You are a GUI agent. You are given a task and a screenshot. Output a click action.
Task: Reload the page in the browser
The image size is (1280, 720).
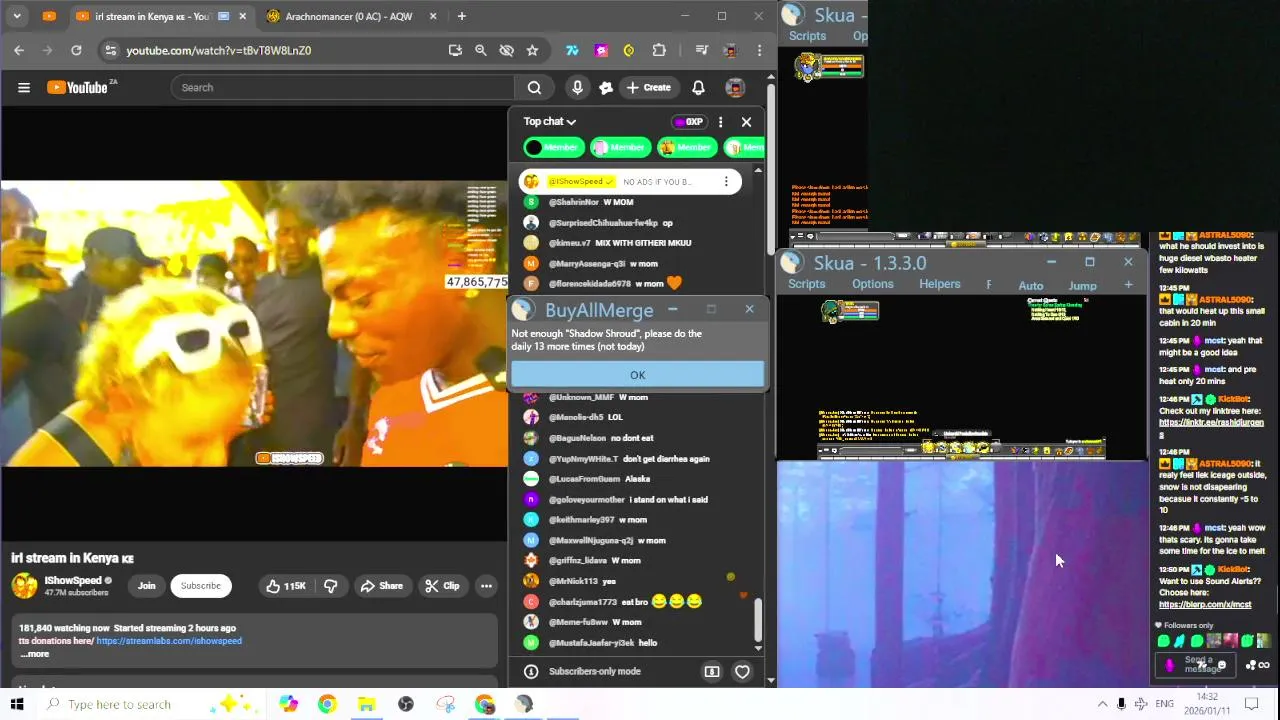[x=76, y=50]
